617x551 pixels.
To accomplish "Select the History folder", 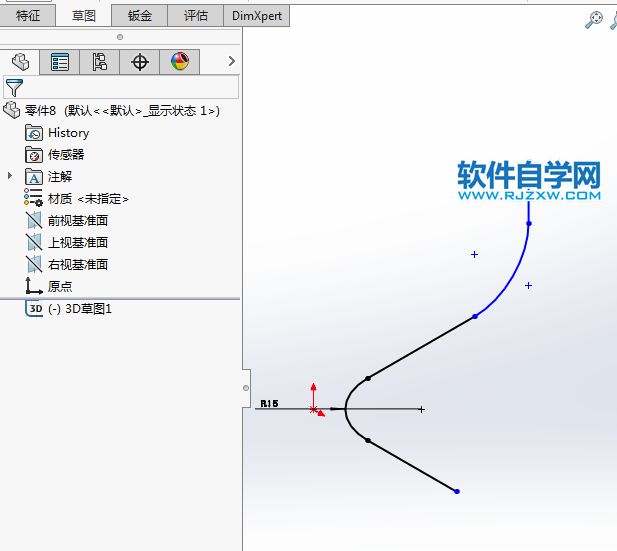I will coord(68,133).
